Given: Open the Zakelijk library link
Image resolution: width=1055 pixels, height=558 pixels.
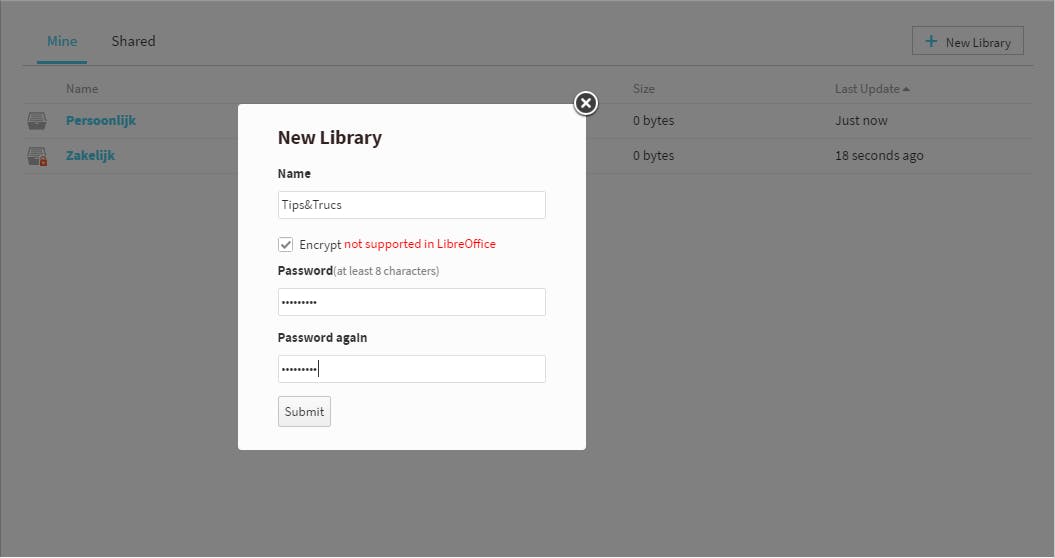Looking at the screenshot, I should click(x=90, y=155).
